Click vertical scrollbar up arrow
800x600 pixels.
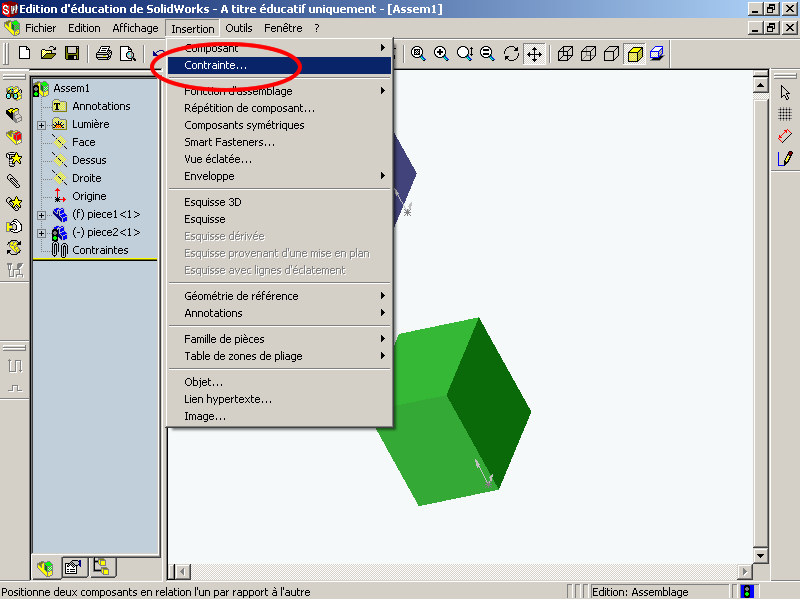point(761,85)
